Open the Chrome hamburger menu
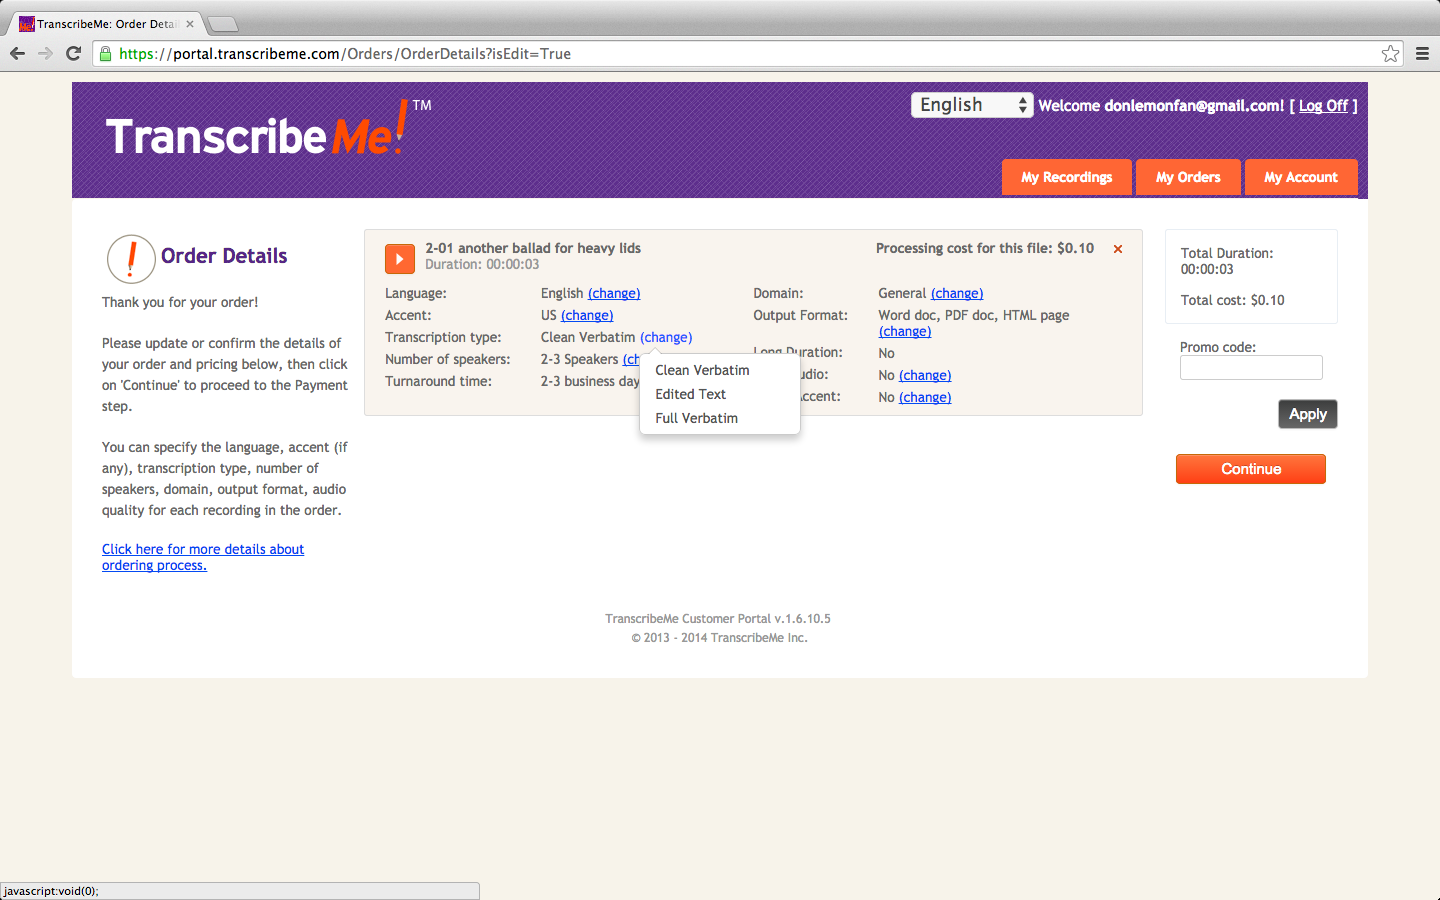This screenshot has width=1440, height=900. [1422, 54]
